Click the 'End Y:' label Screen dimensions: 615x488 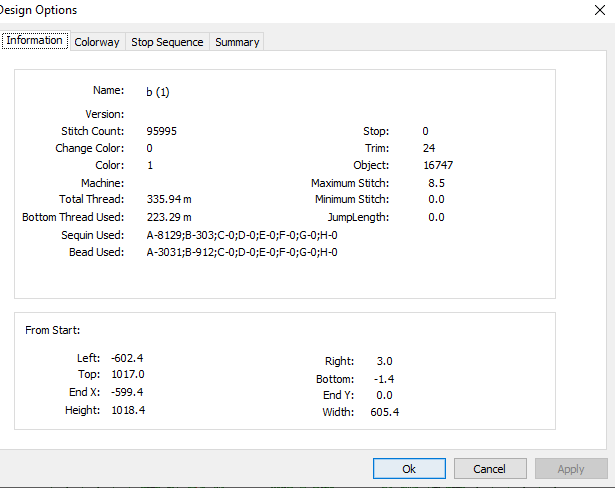tap(338, 395)
